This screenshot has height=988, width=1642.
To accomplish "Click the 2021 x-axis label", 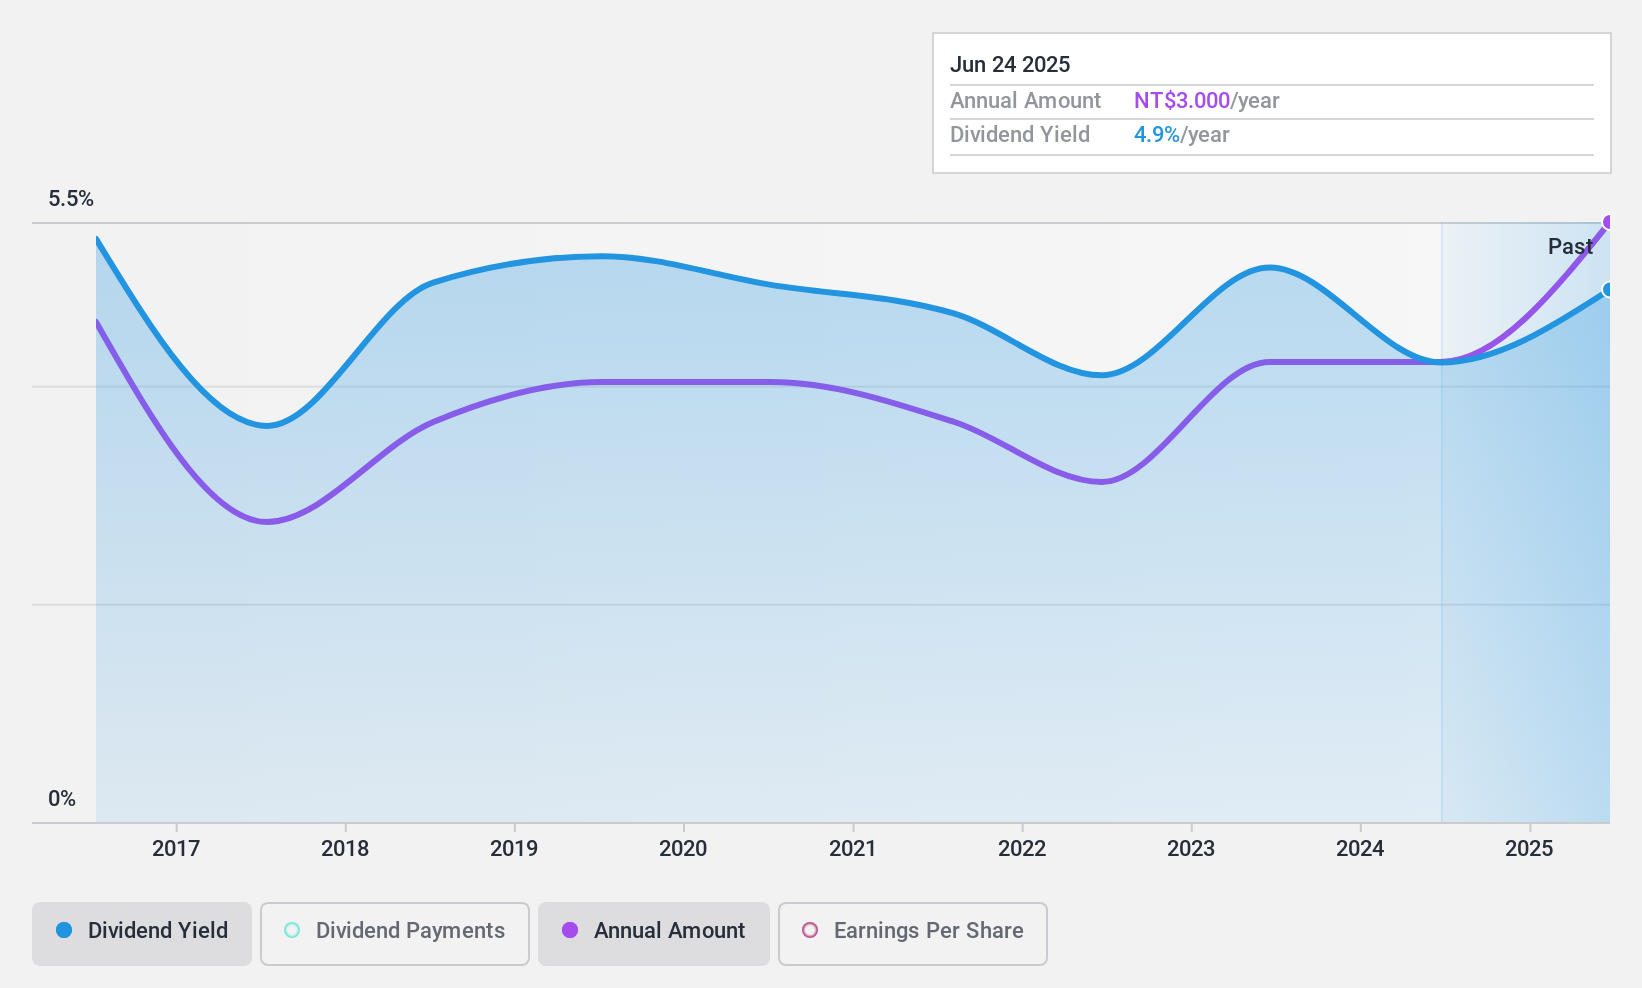I will pos(853,849).
